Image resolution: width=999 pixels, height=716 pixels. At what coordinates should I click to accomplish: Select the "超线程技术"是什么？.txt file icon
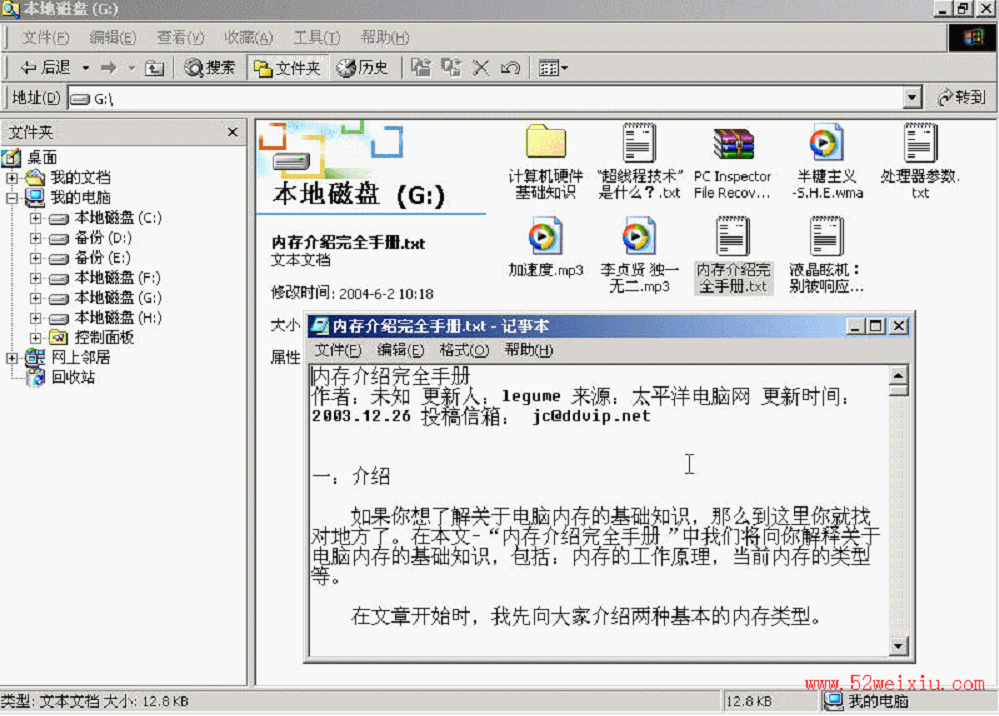click(639, 141)
